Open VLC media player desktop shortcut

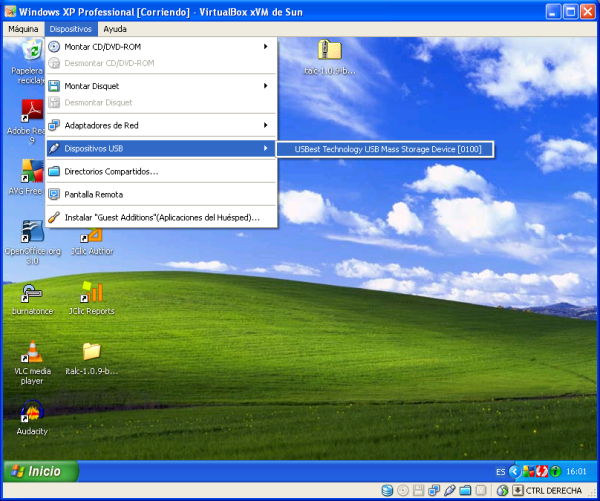point(31,362)
